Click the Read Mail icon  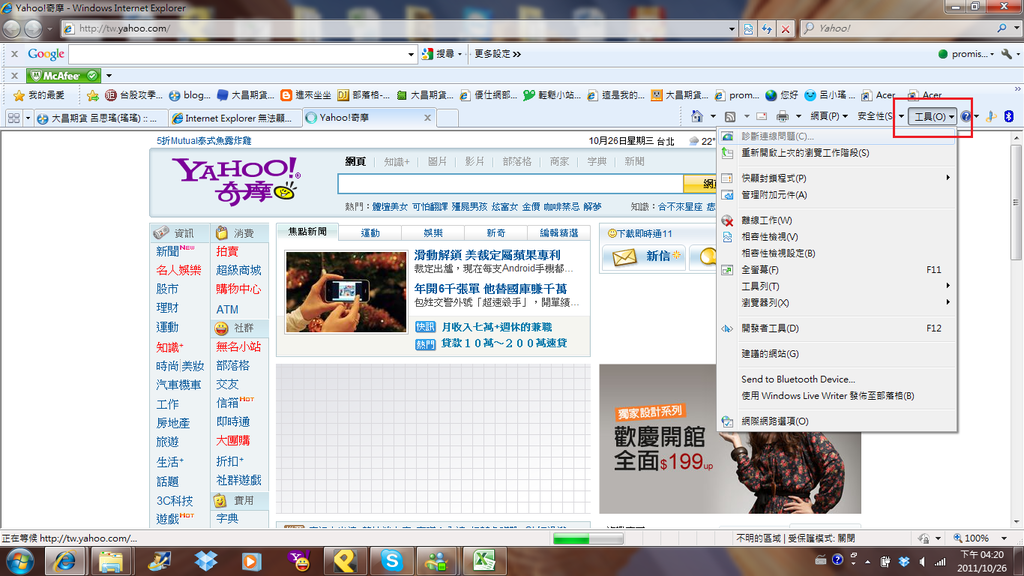coord(761,117)
